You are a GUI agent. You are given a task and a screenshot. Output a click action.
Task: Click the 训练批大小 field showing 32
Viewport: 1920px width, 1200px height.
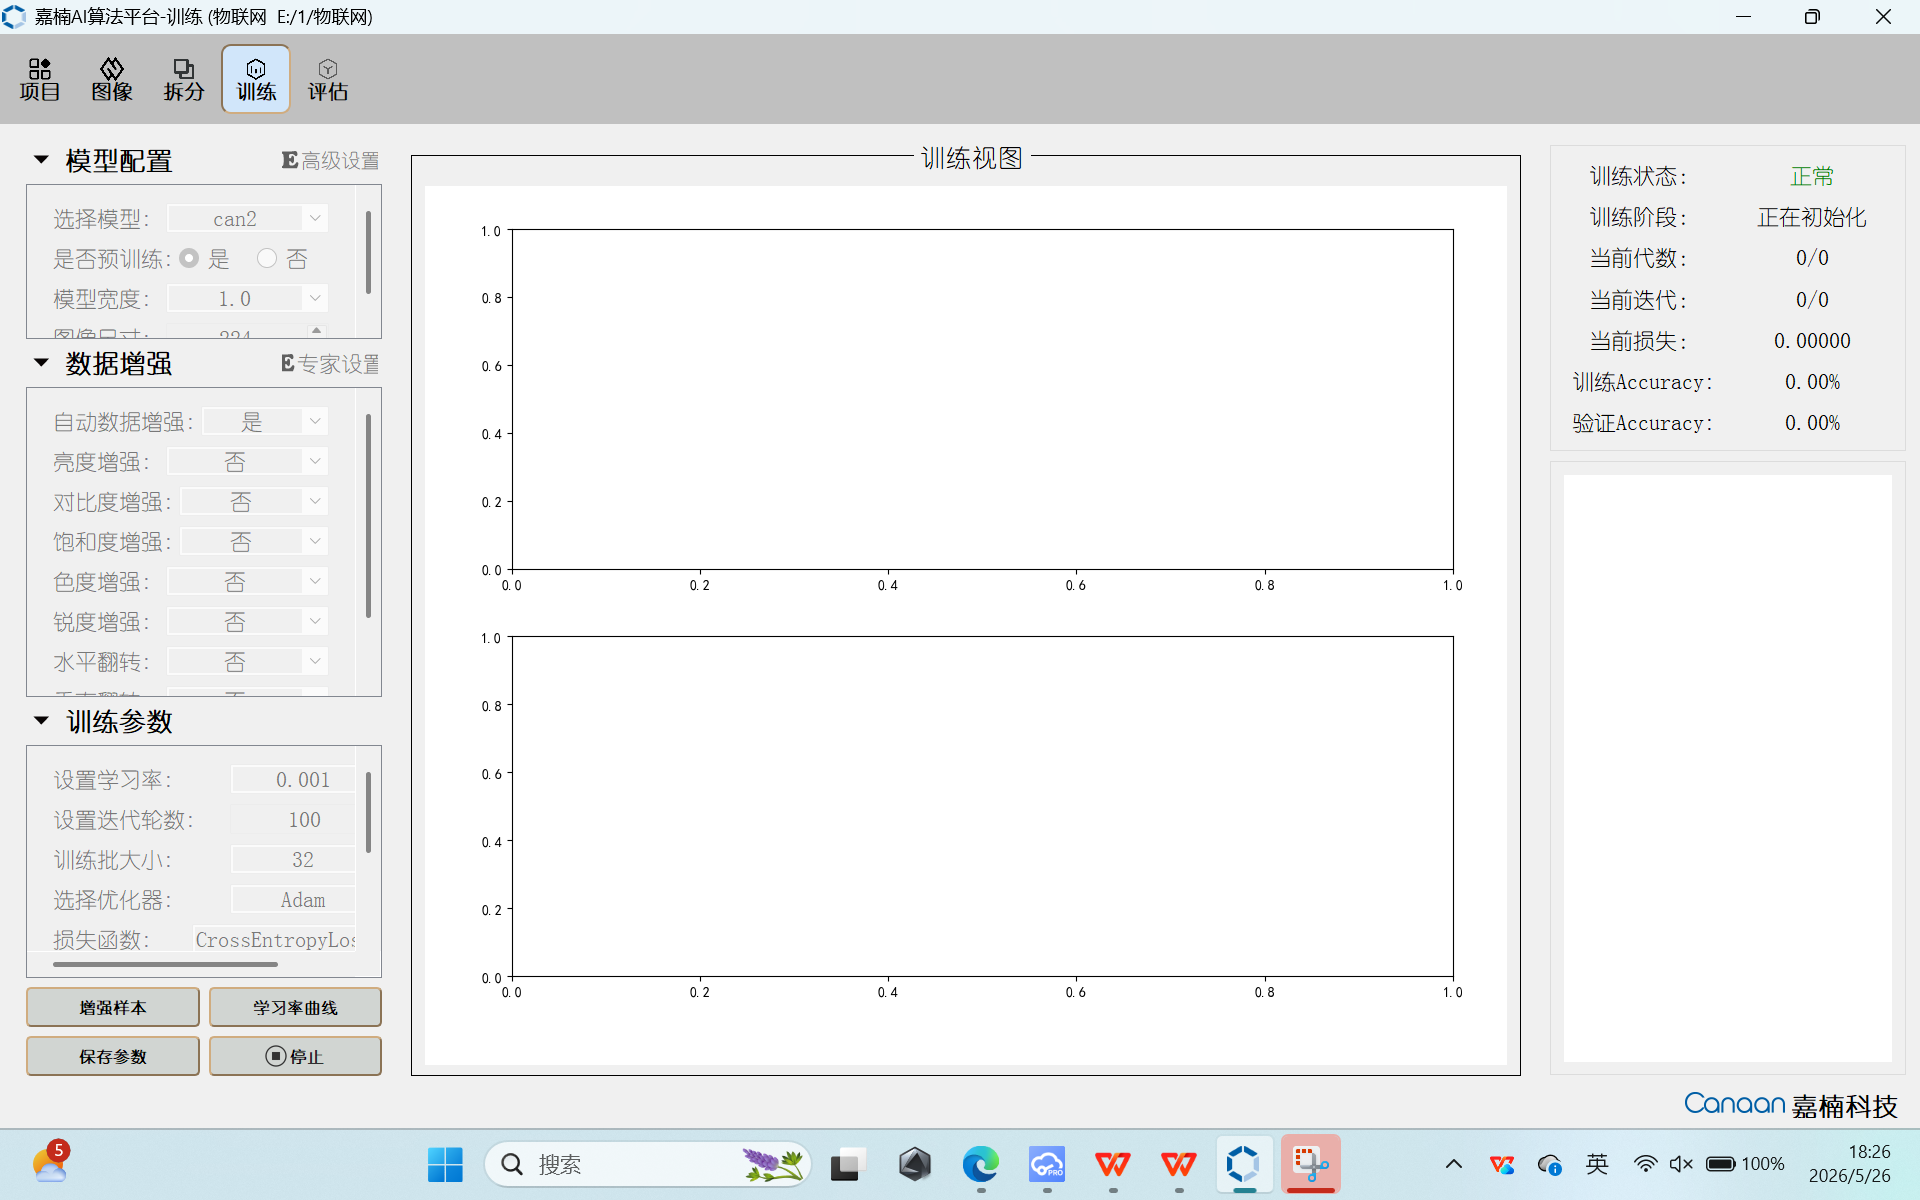click(293, 859)
